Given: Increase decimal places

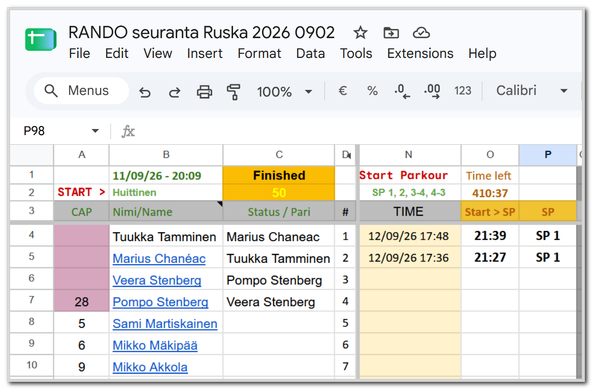Looking at the screenshot, I should 432,91.
